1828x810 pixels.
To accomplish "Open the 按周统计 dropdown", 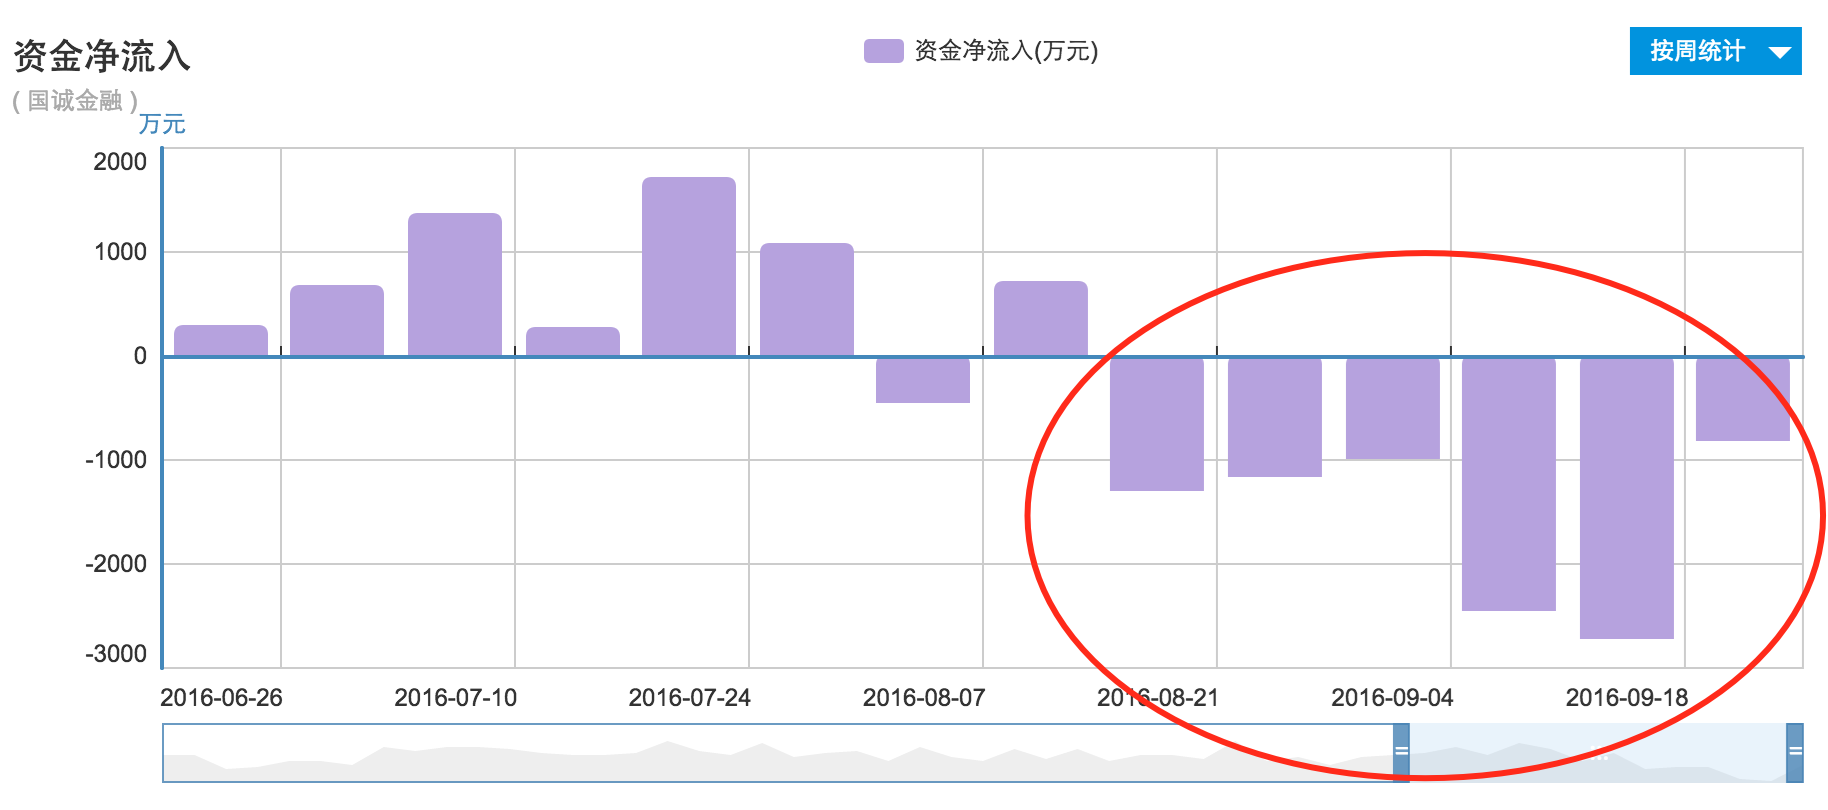I will coord(1715,51).
